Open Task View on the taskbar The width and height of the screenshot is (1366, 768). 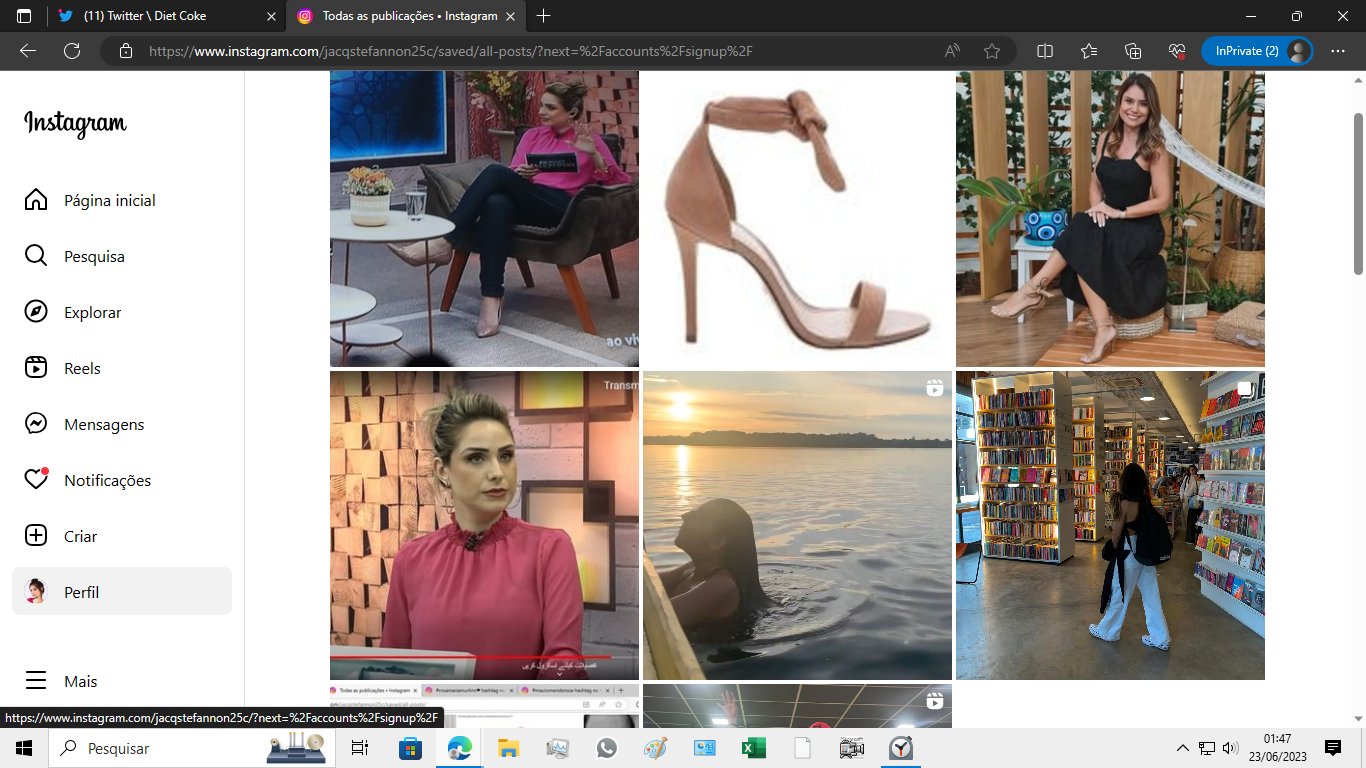360,748
